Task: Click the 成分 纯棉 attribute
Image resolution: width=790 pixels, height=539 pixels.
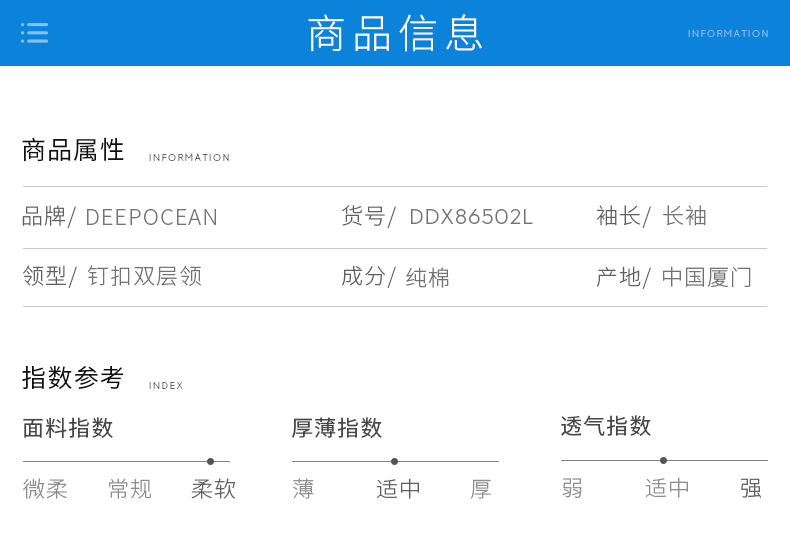Action: 396,277
